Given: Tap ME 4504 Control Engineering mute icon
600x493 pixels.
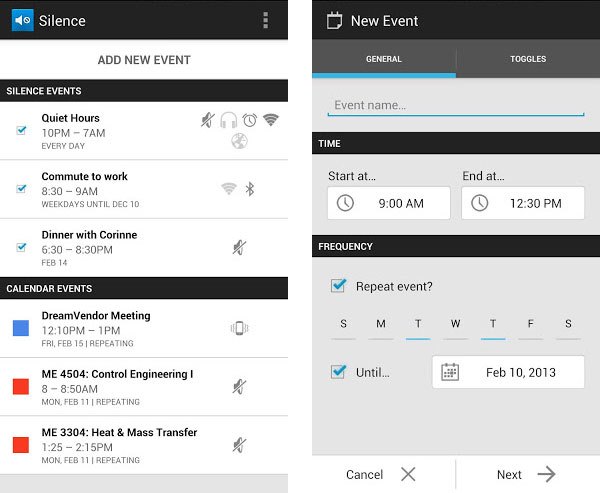Looking at the screenshot, I should tap(240, 387).
